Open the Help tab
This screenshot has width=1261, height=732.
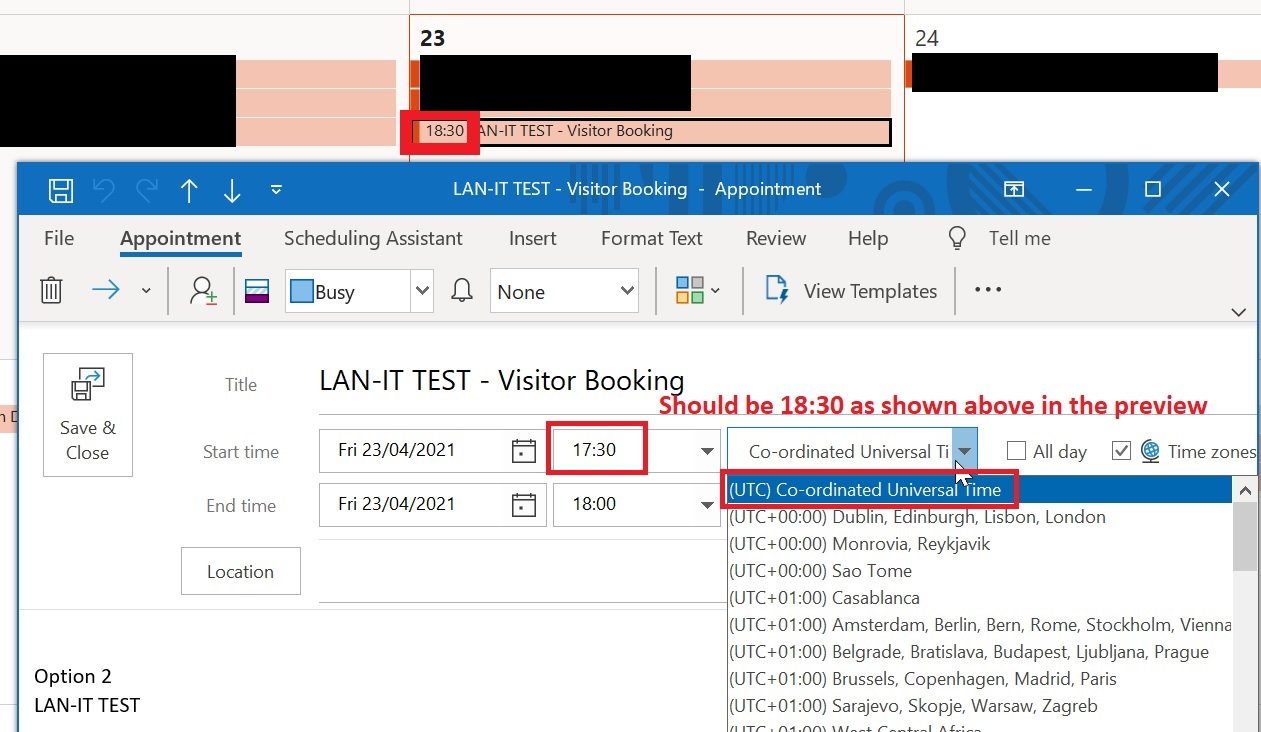pos(868,238)
